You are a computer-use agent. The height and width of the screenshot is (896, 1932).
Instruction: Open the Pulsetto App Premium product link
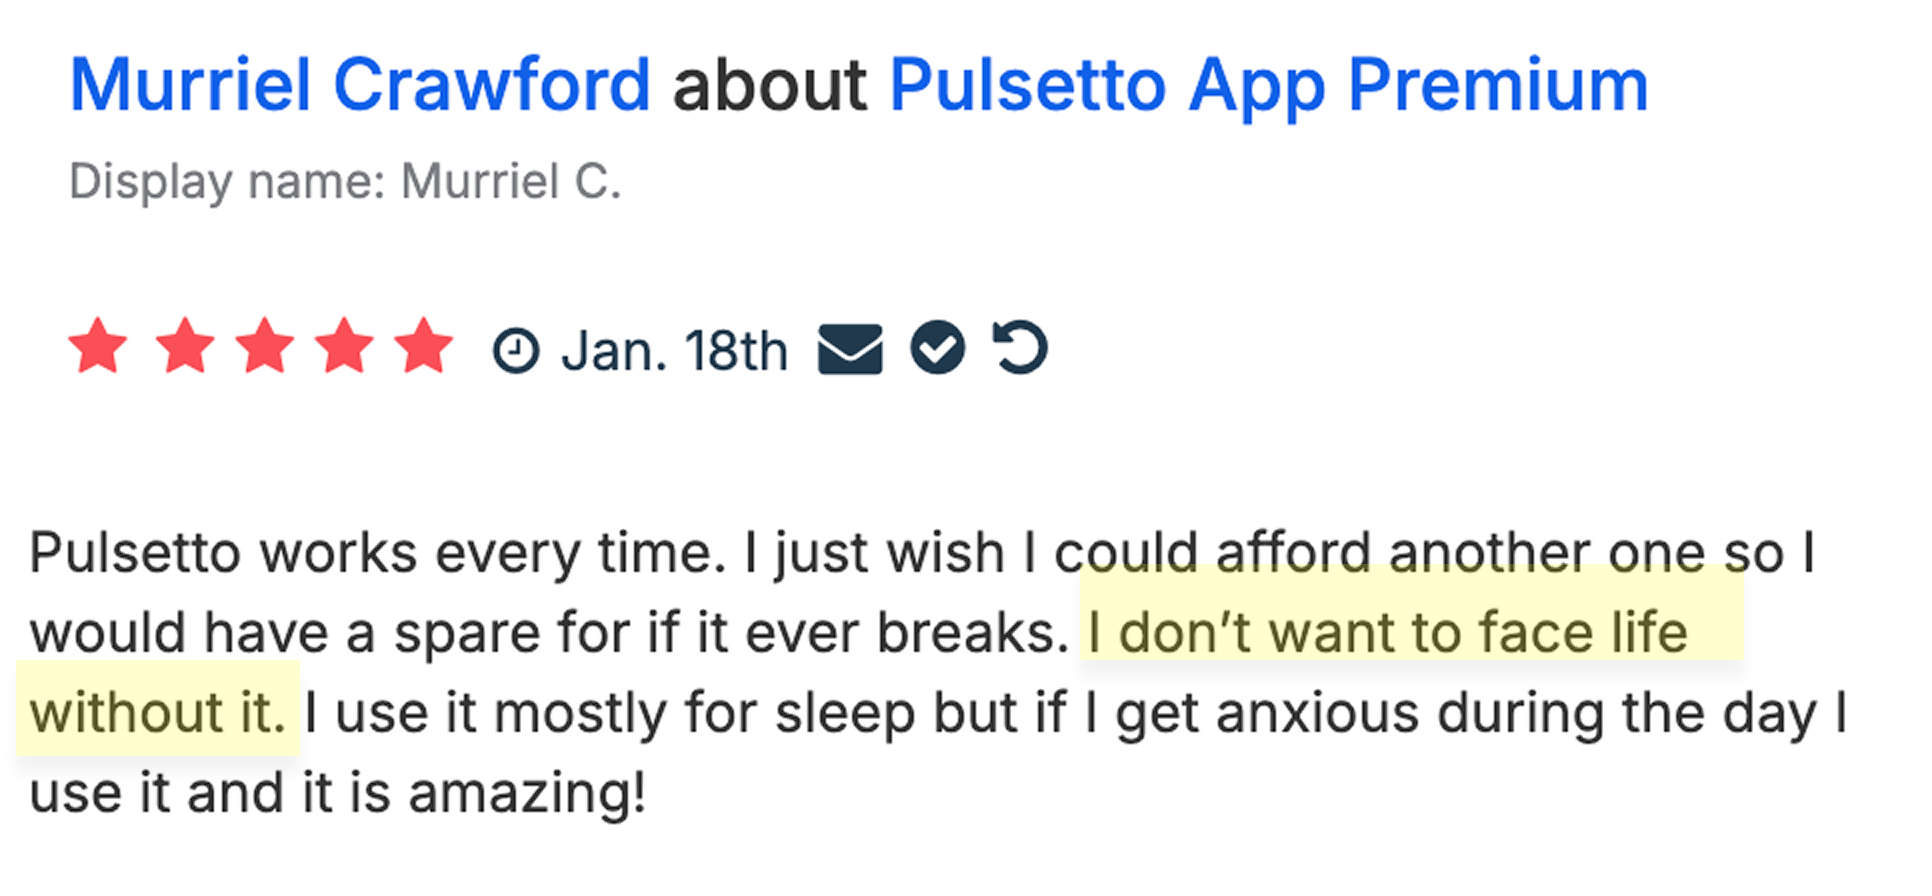coord(1268,85)
